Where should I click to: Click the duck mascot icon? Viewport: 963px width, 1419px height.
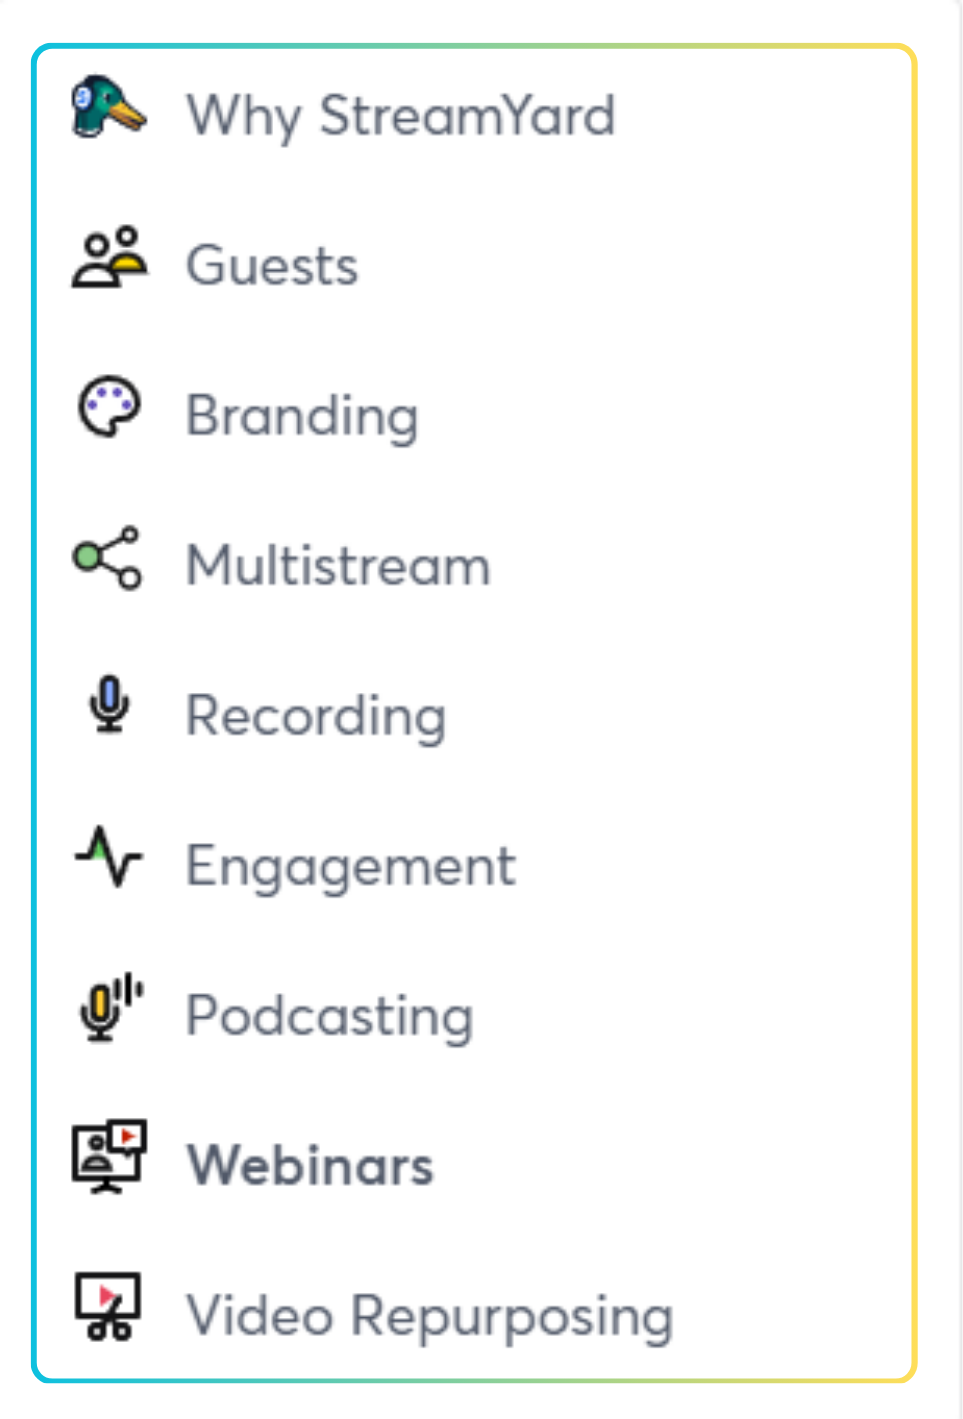[109, 108]
